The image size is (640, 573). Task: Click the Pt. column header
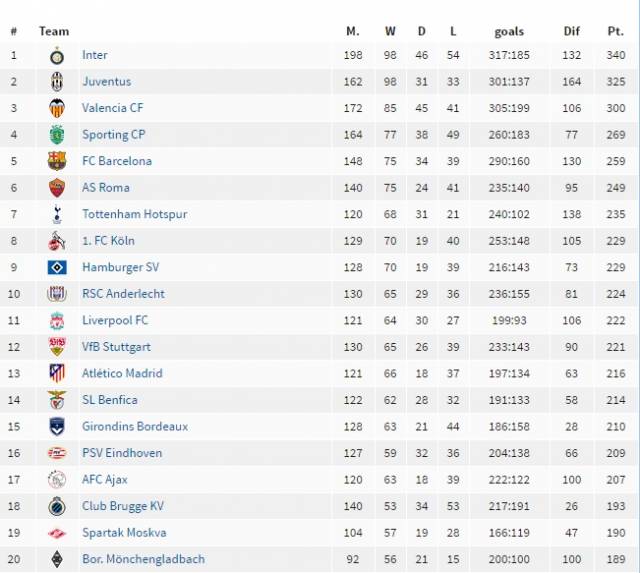coord(616,31)
